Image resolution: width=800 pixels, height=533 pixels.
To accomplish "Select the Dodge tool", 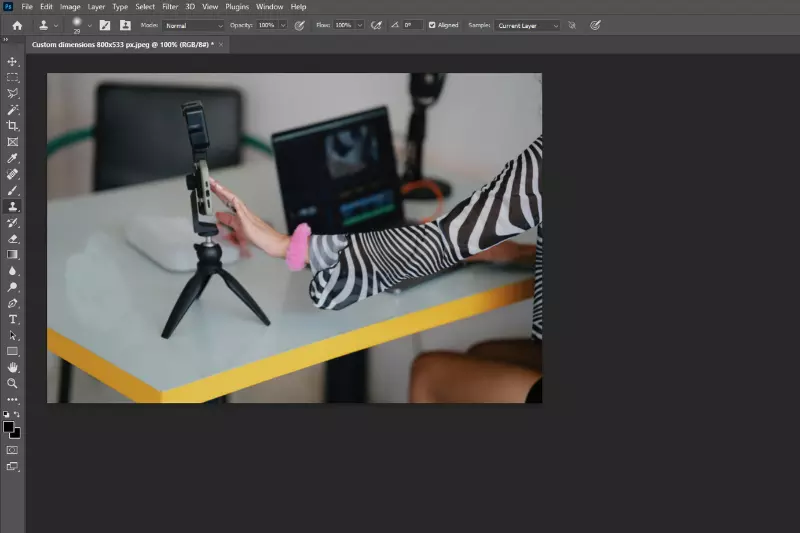I will click(12, 287).
